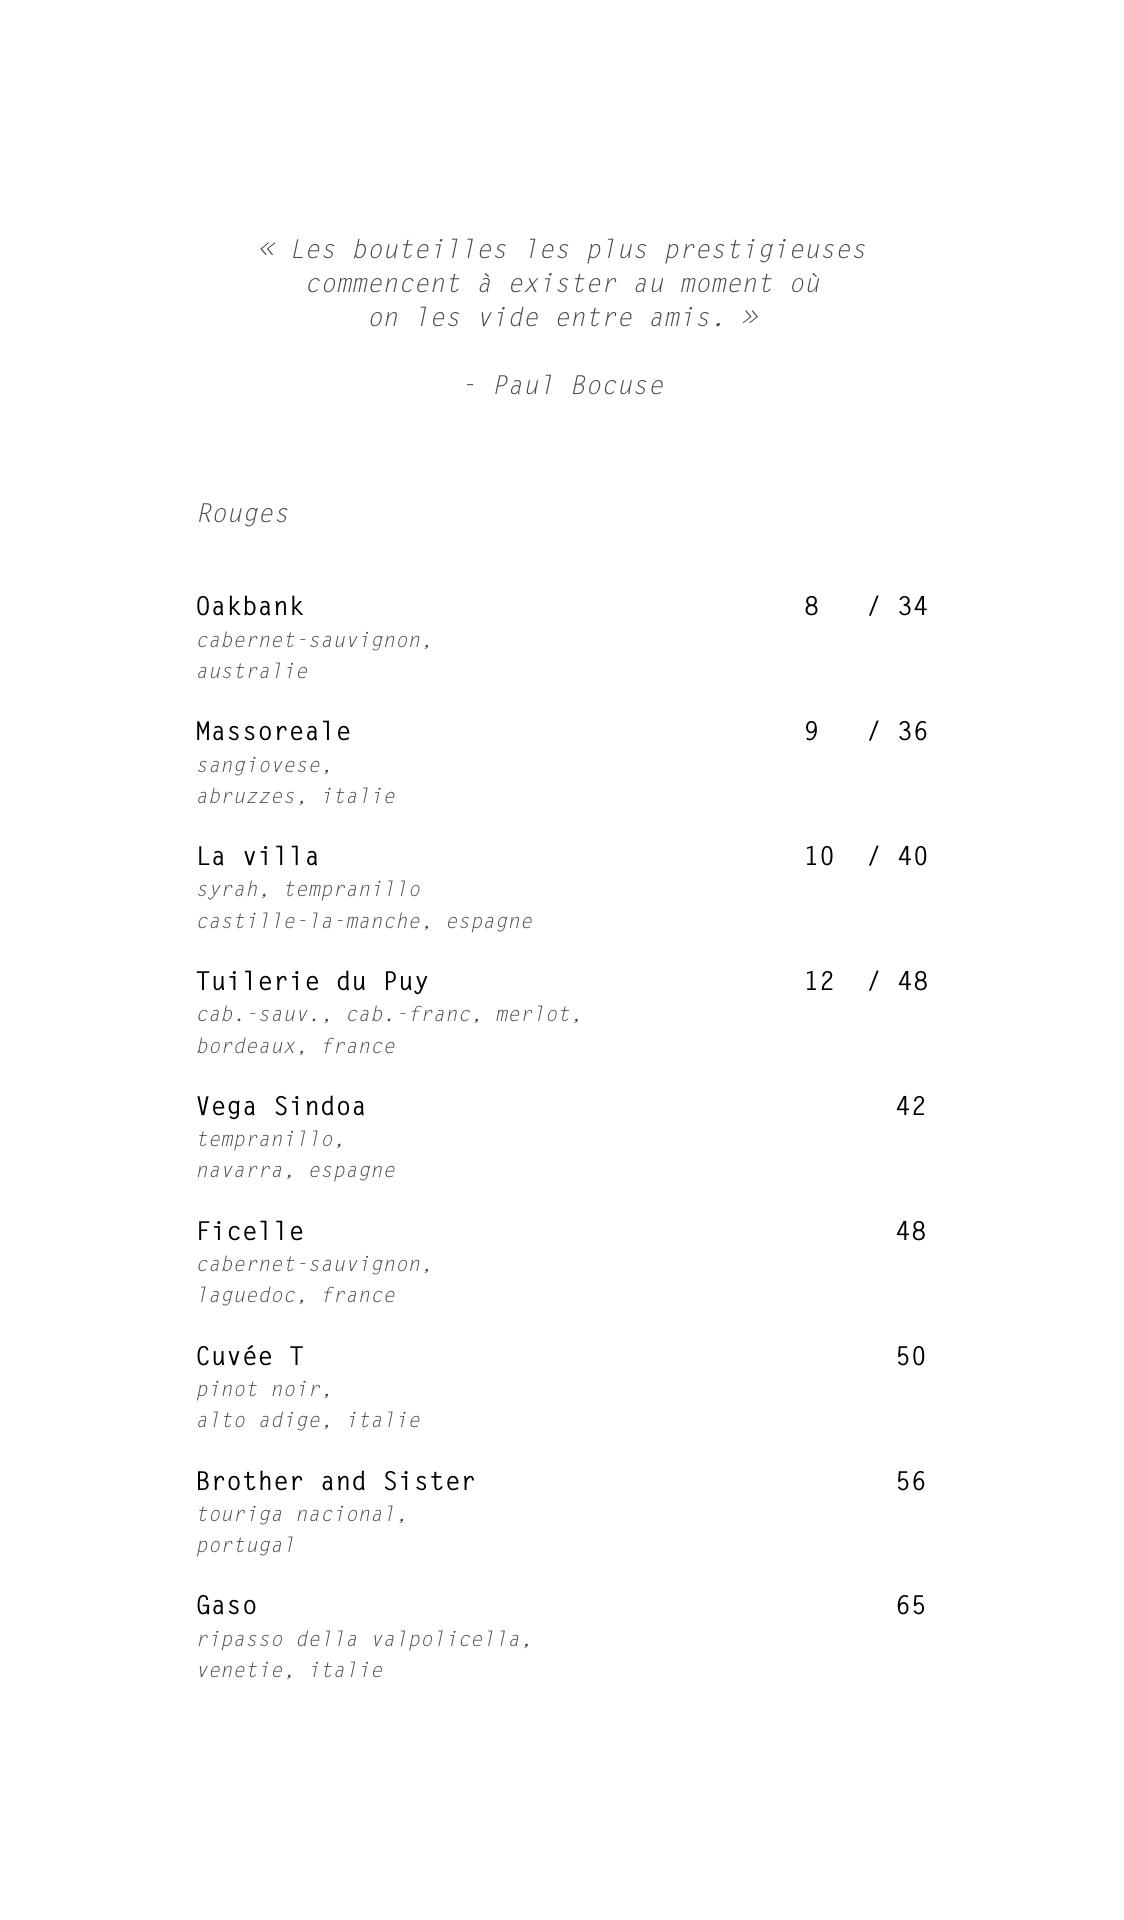1124x1920 pixels.
Task: Click the Oakbank wine name
Action: click(x=249, y=606)
